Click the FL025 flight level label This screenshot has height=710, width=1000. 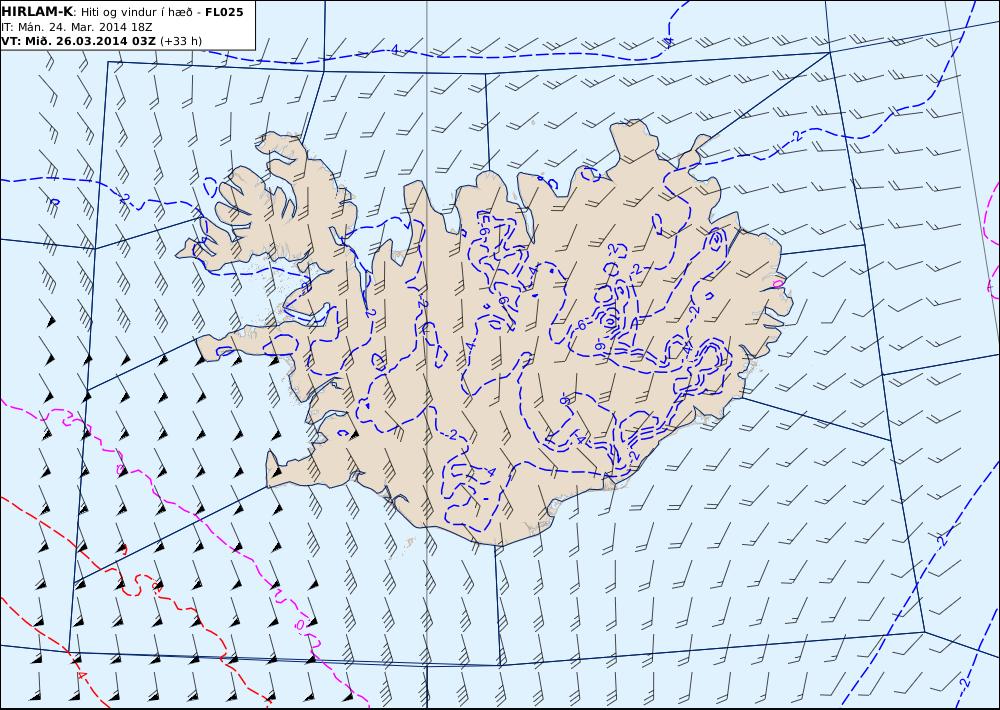[x=224, y=11]
